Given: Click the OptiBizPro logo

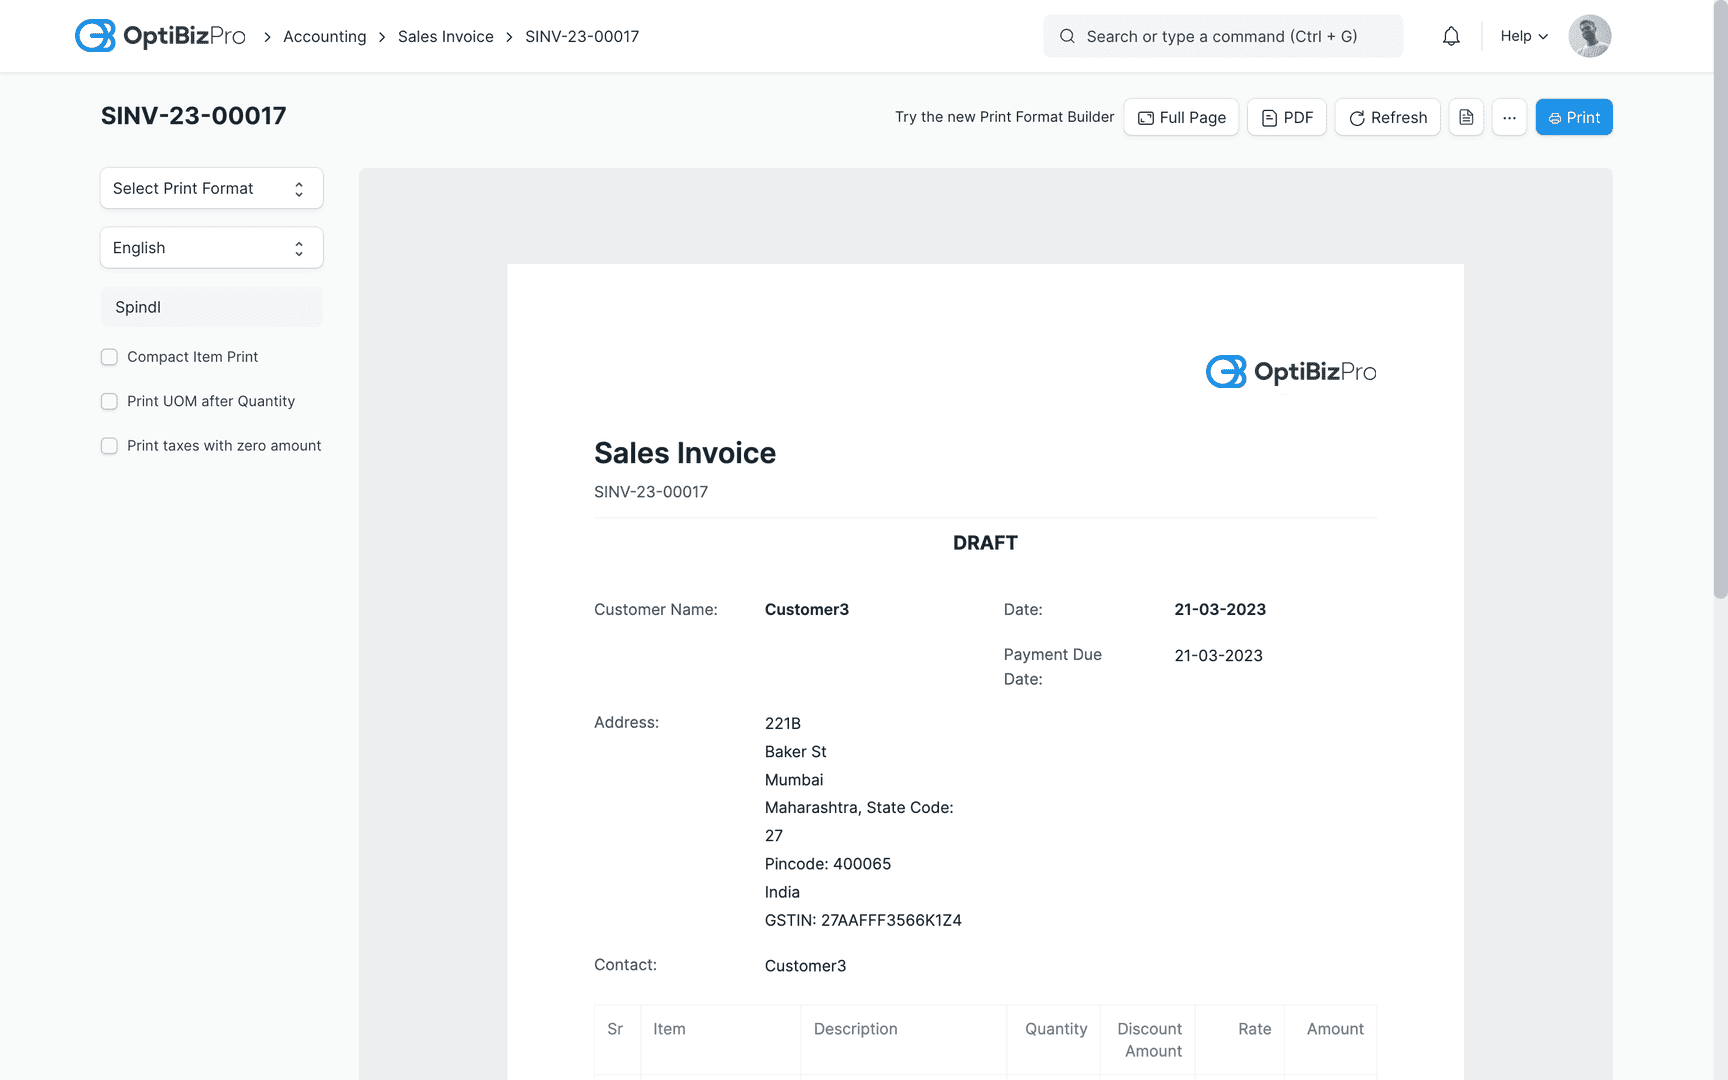Looking at the screenshot, I should (x=160, y=35).
